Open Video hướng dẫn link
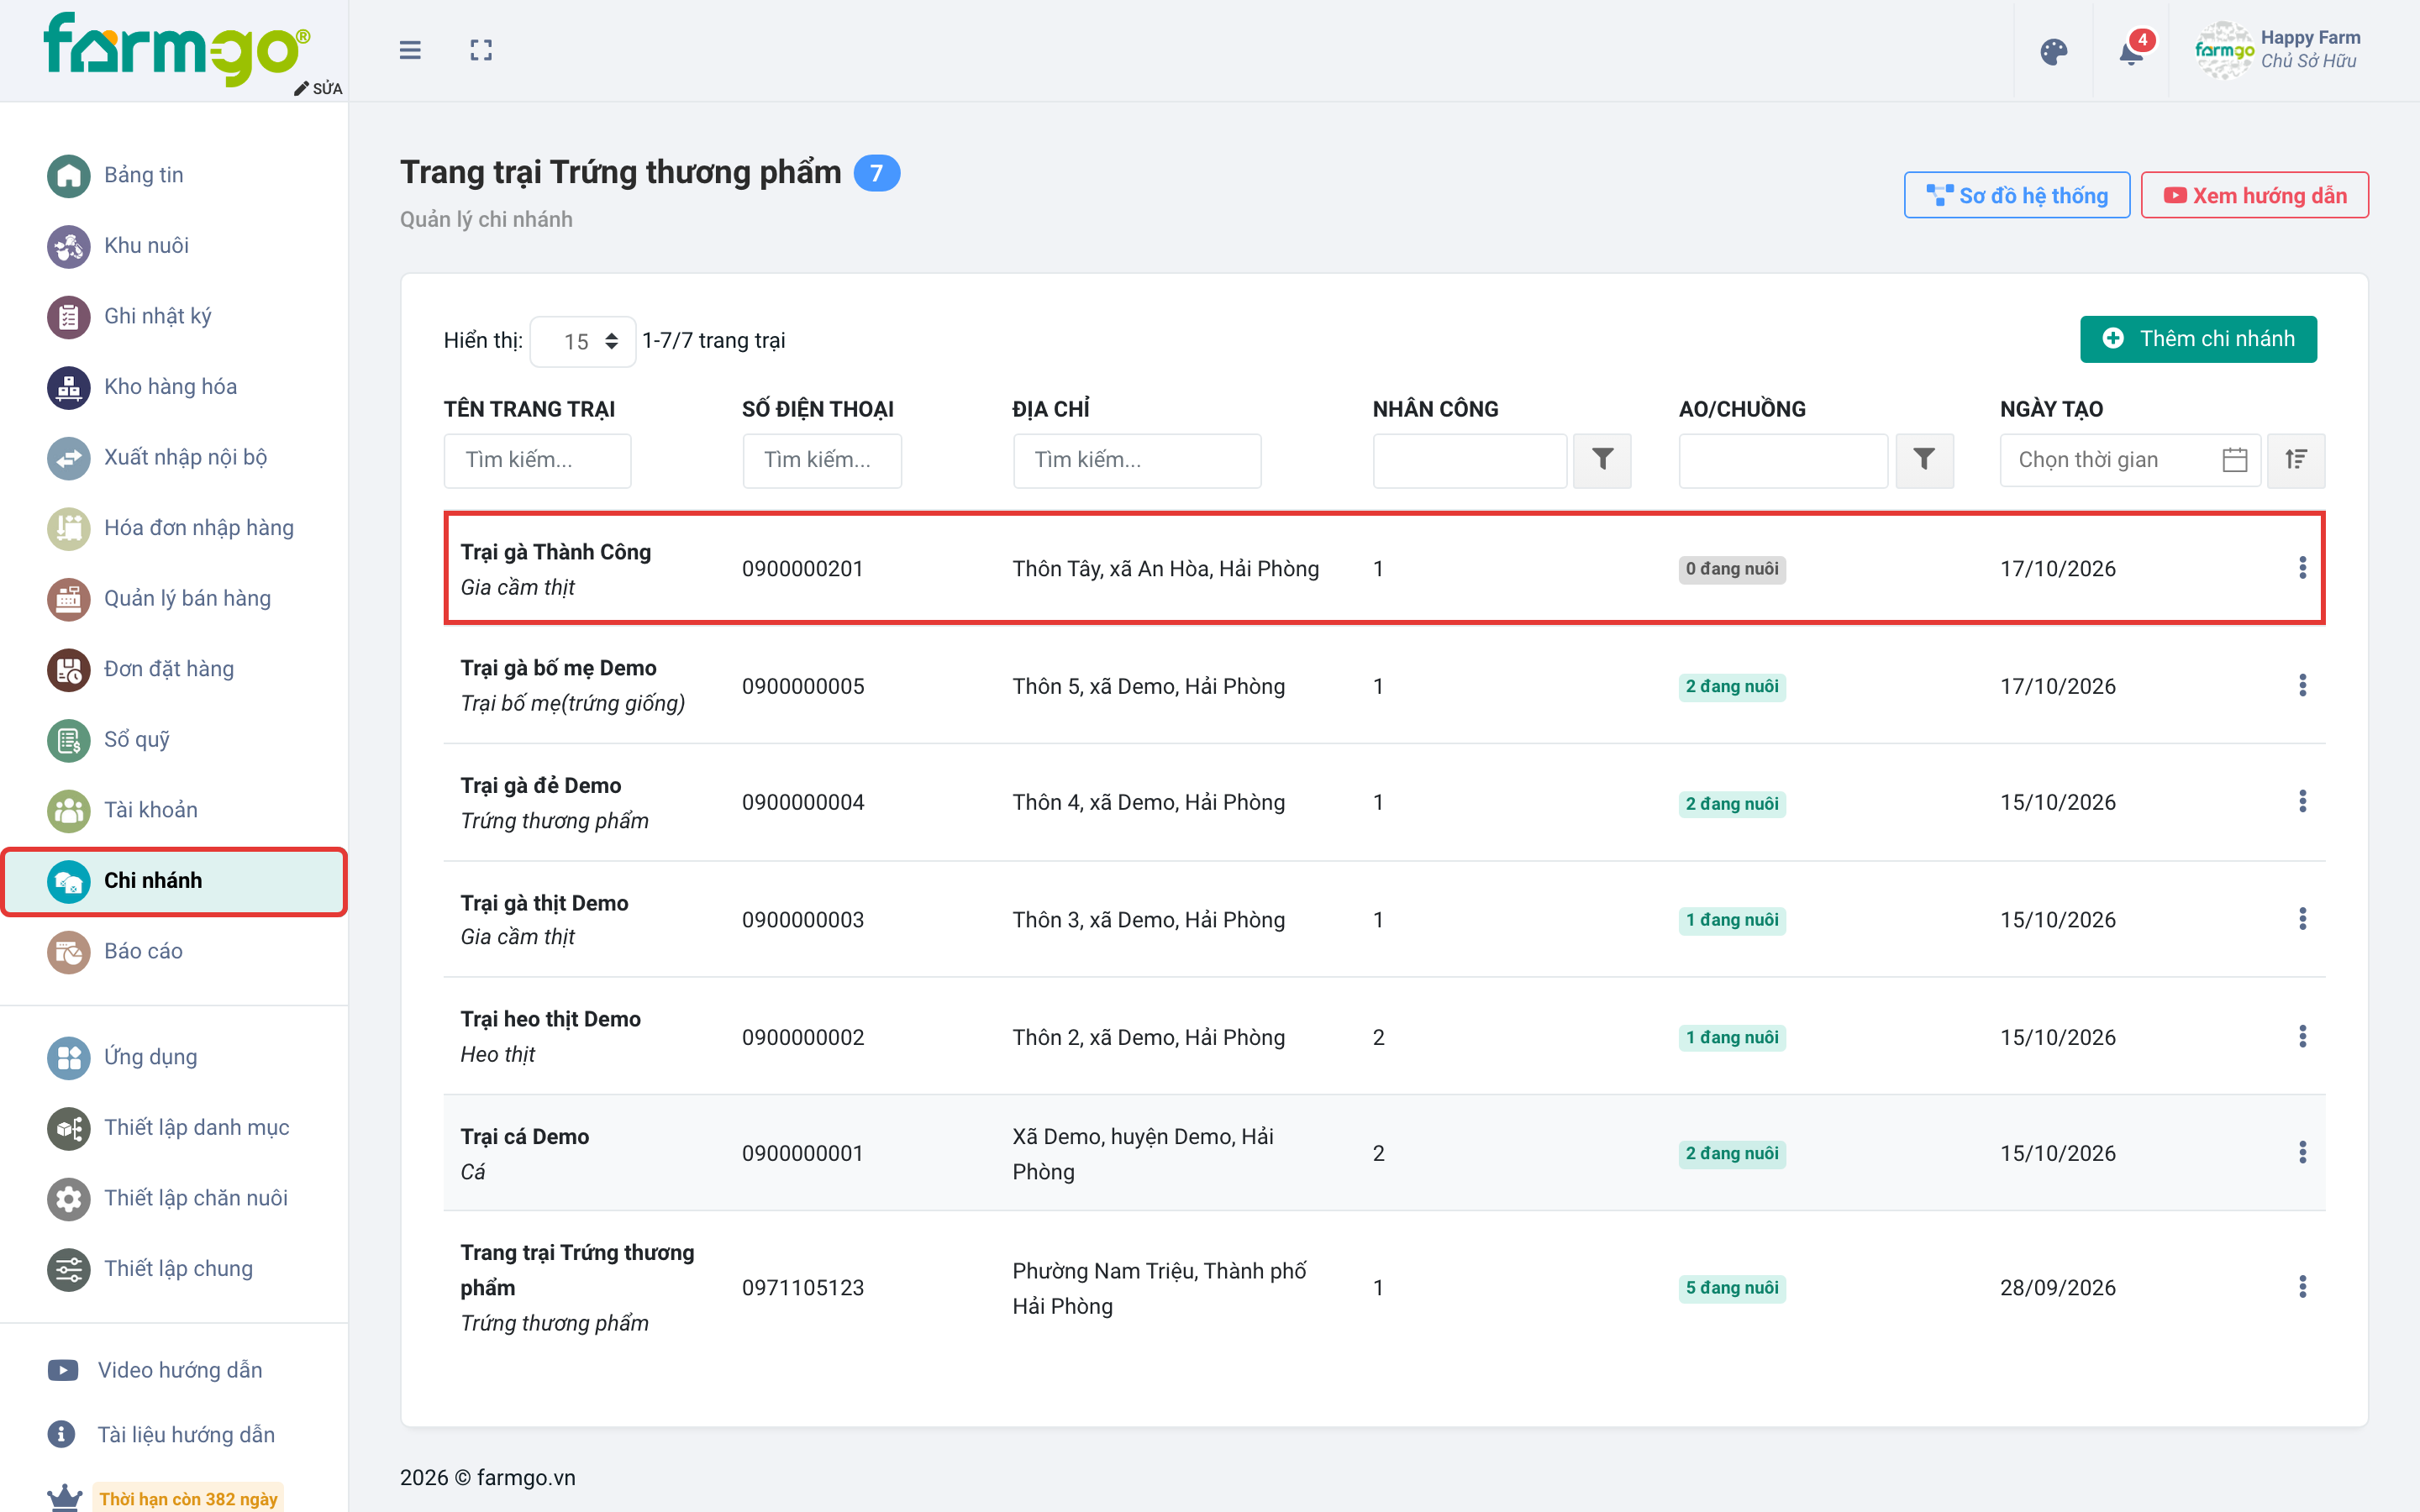This screenshot has height=1512, width=2420. point(156,1369)
